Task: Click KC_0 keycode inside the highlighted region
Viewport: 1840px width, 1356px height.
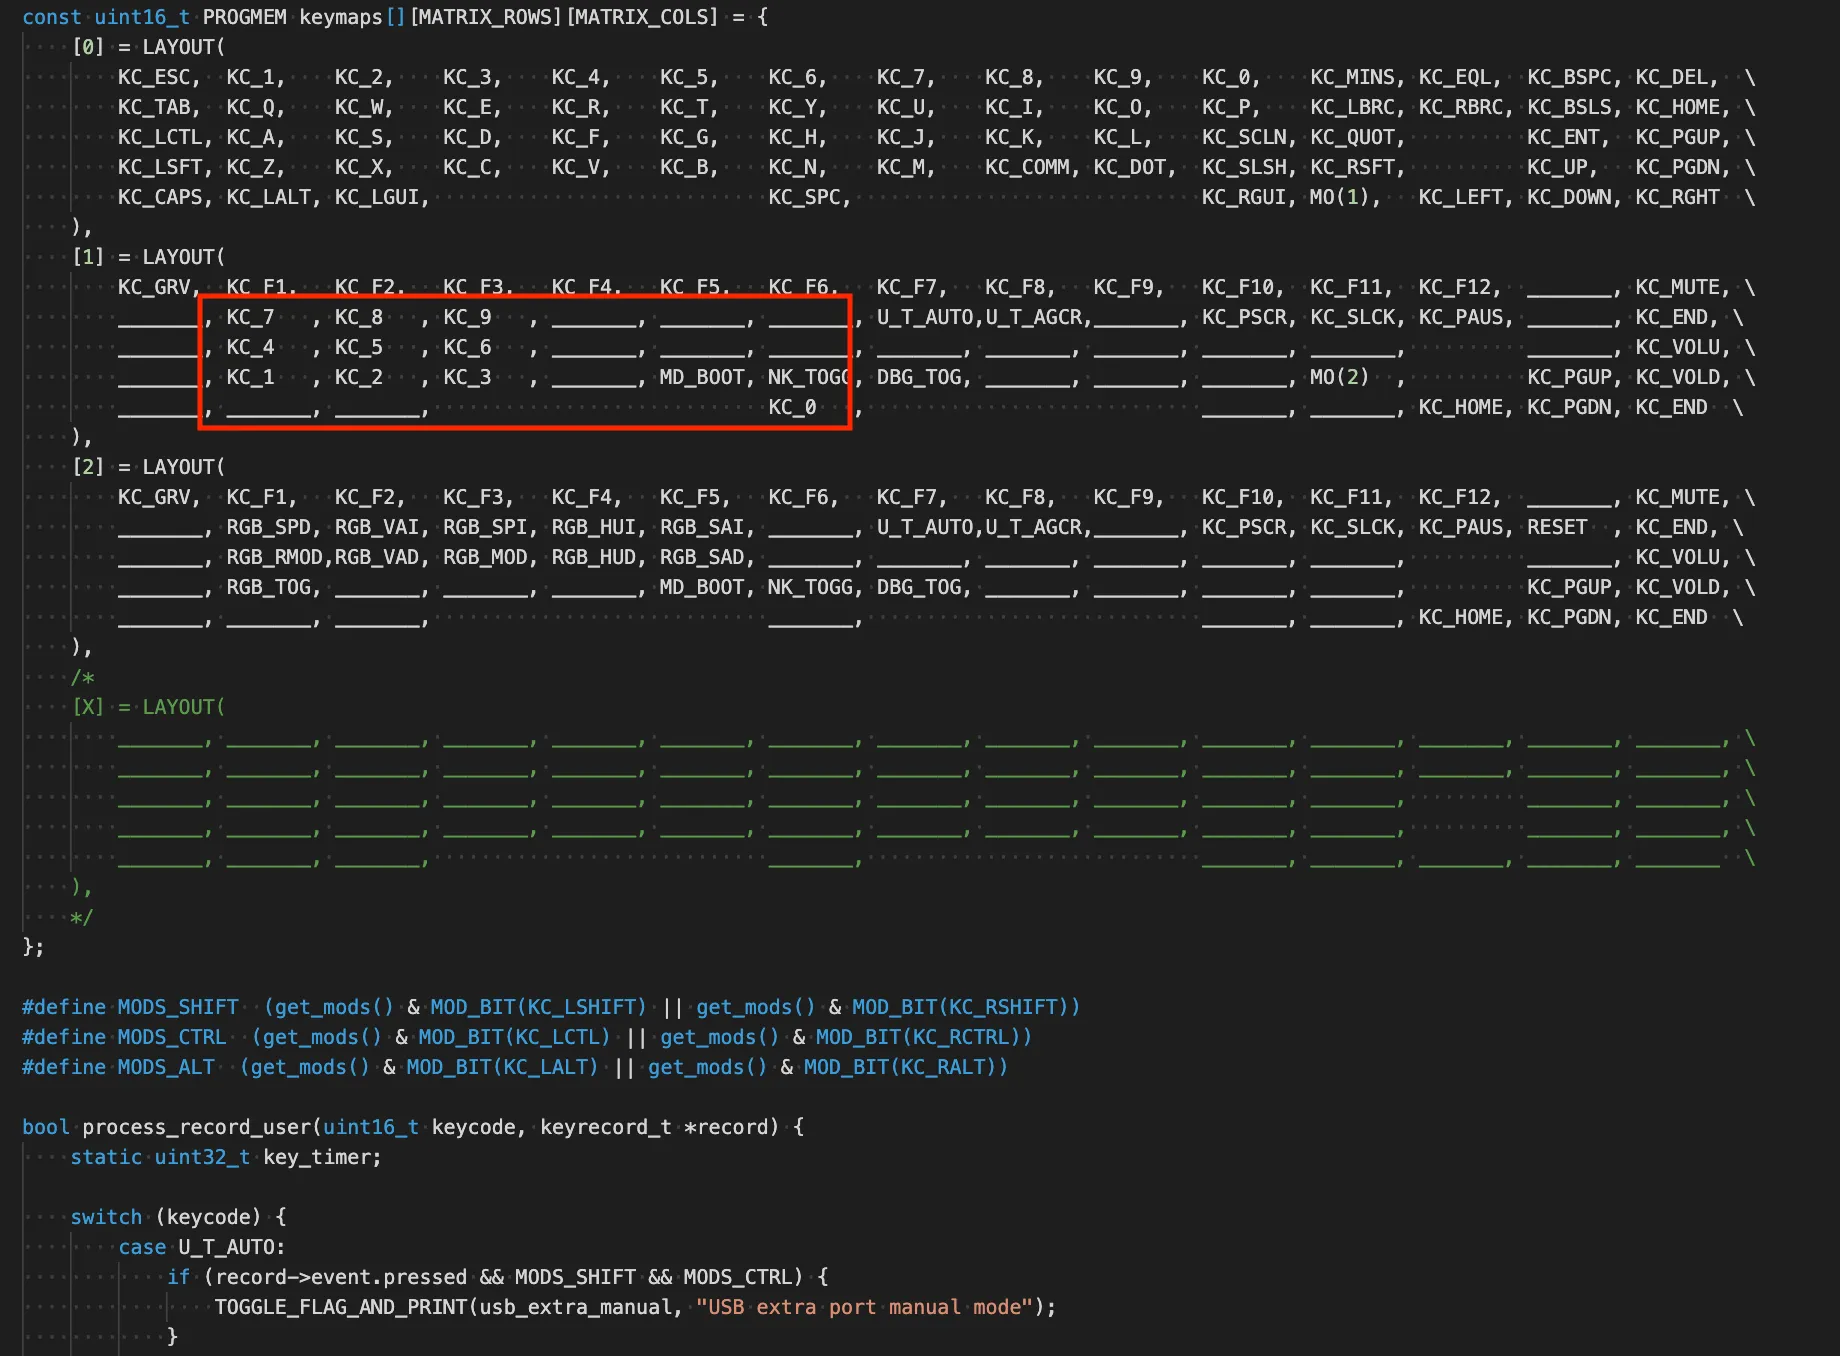Action: (793, 407)
